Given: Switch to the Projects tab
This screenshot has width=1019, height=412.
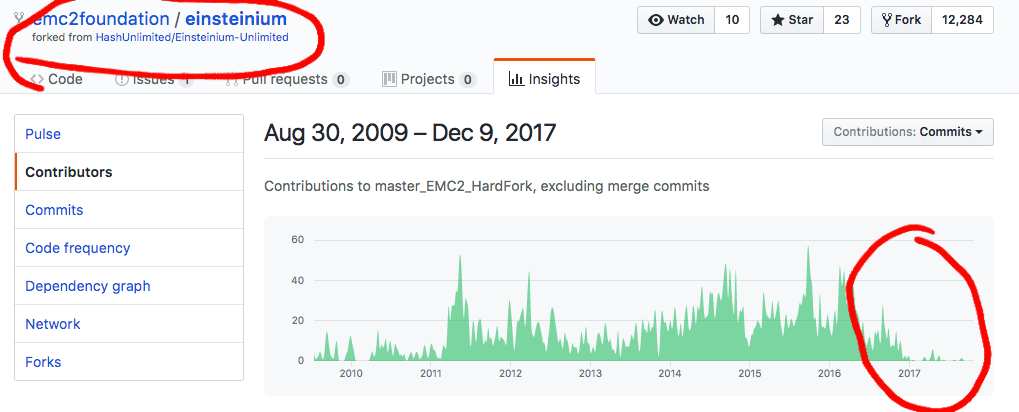Looking at the screenshot, I should point(429,79).
